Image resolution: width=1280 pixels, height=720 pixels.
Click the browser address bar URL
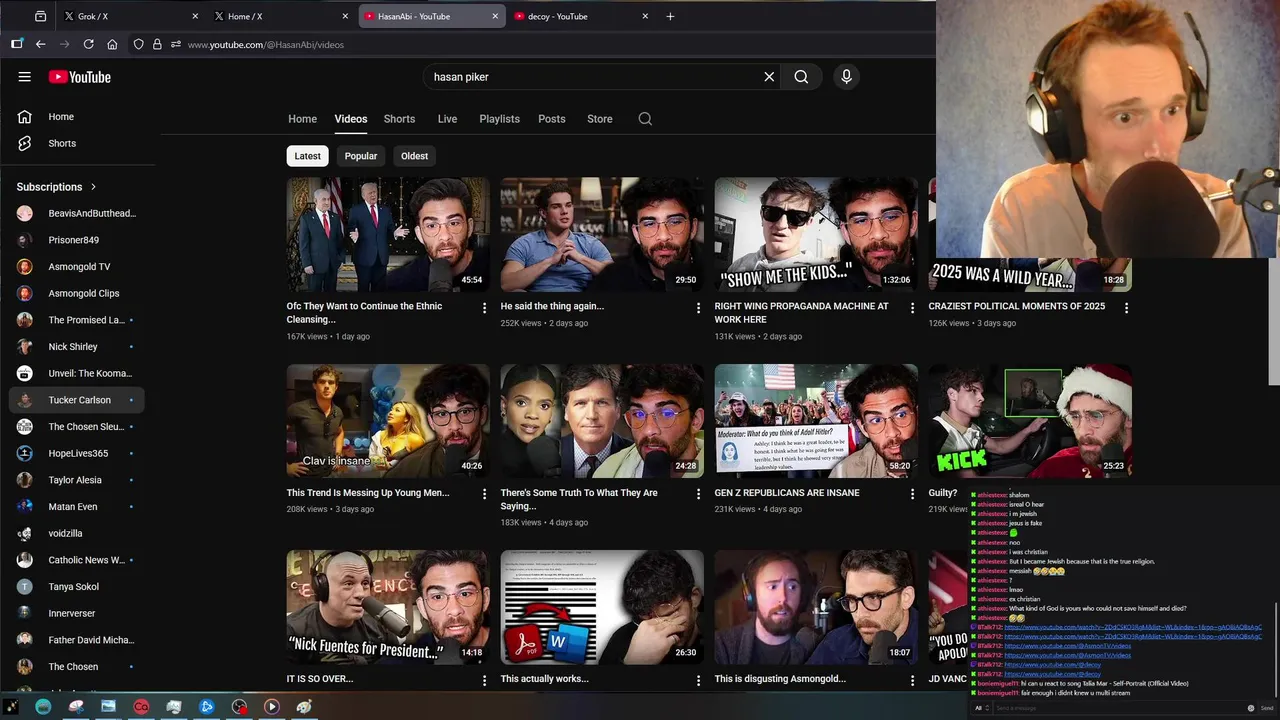[266, 44]
